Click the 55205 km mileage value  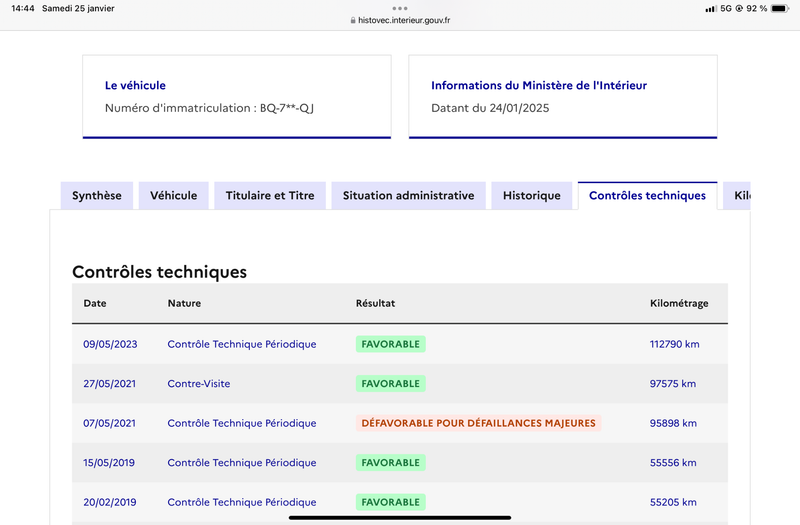(673, 502)
